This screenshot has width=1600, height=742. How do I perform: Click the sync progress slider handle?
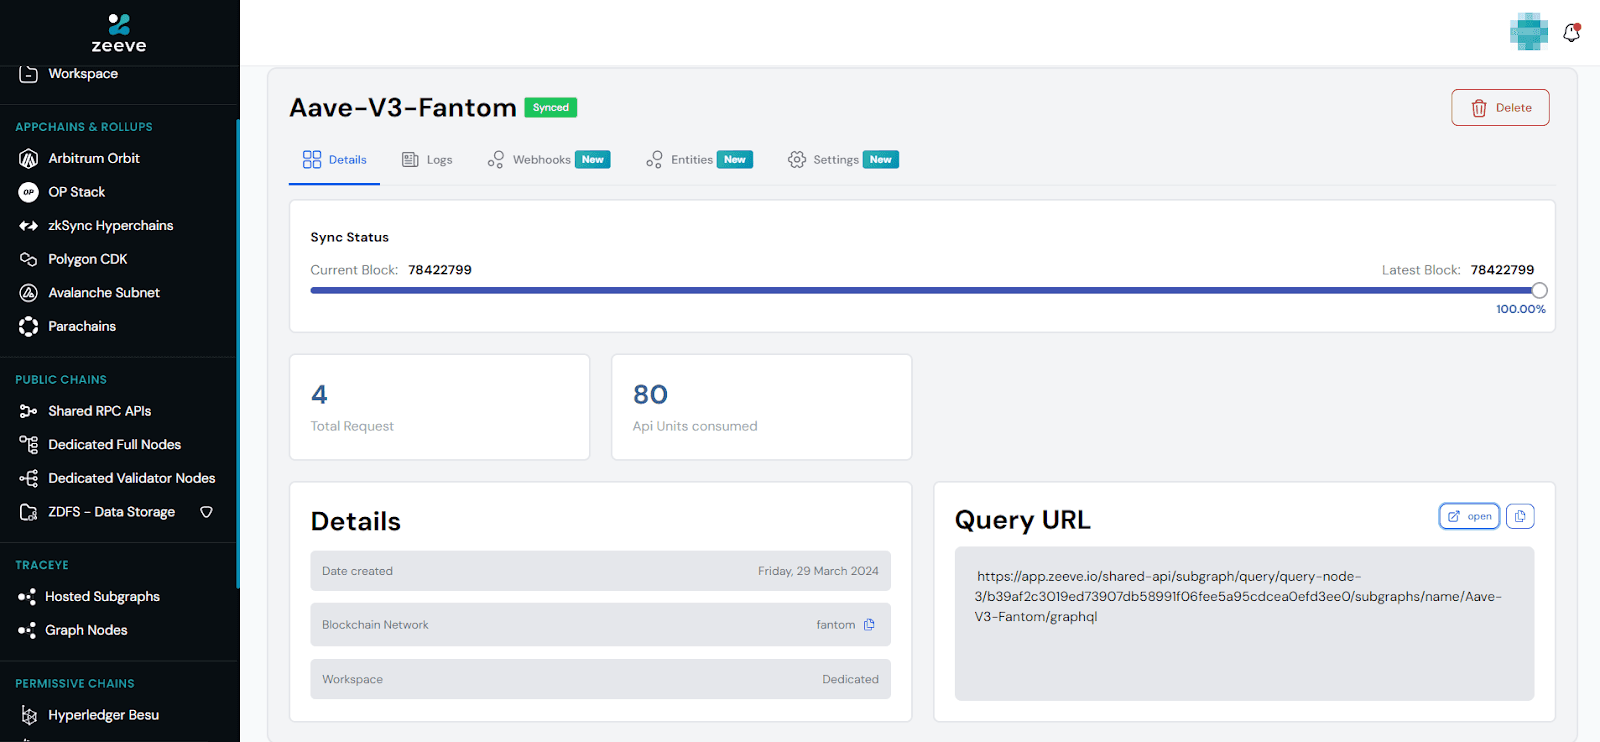(x=1539, y=291)
